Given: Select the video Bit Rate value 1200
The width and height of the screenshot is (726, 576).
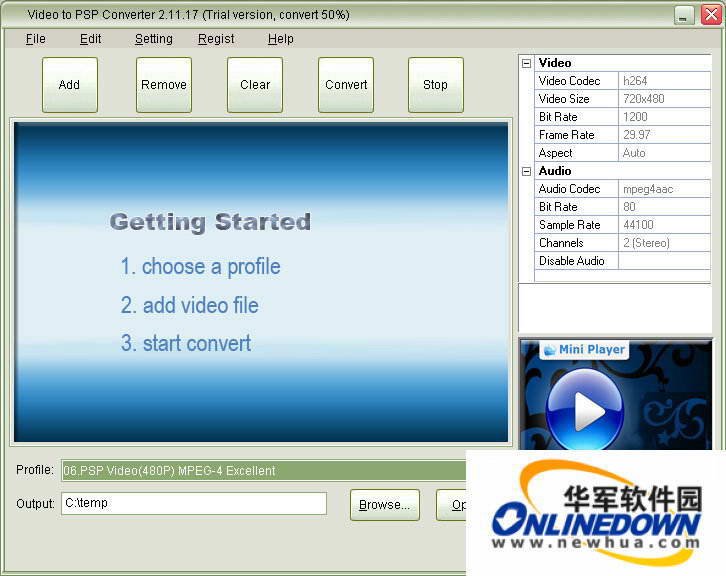Looking at the screenshot, I should pos(664,117).
